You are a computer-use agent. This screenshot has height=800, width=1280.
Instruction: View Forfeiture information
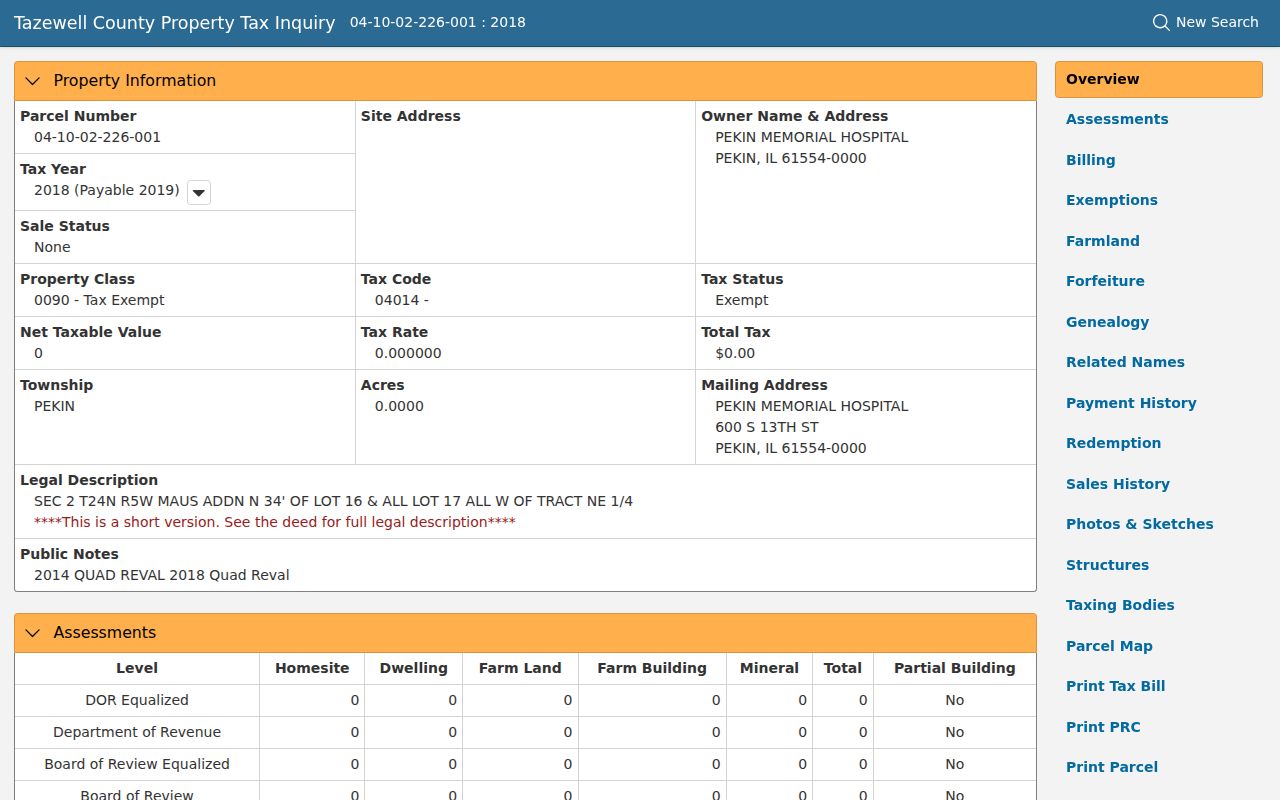pyautogui.click(x=1105, y=281)
